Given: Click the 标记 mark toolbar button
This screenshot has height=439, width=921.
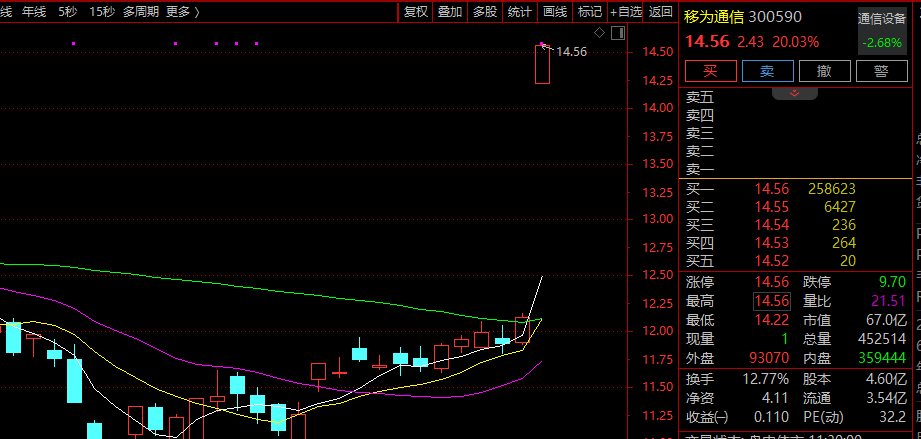Looking at the screenshot, I should click(590, 12).
